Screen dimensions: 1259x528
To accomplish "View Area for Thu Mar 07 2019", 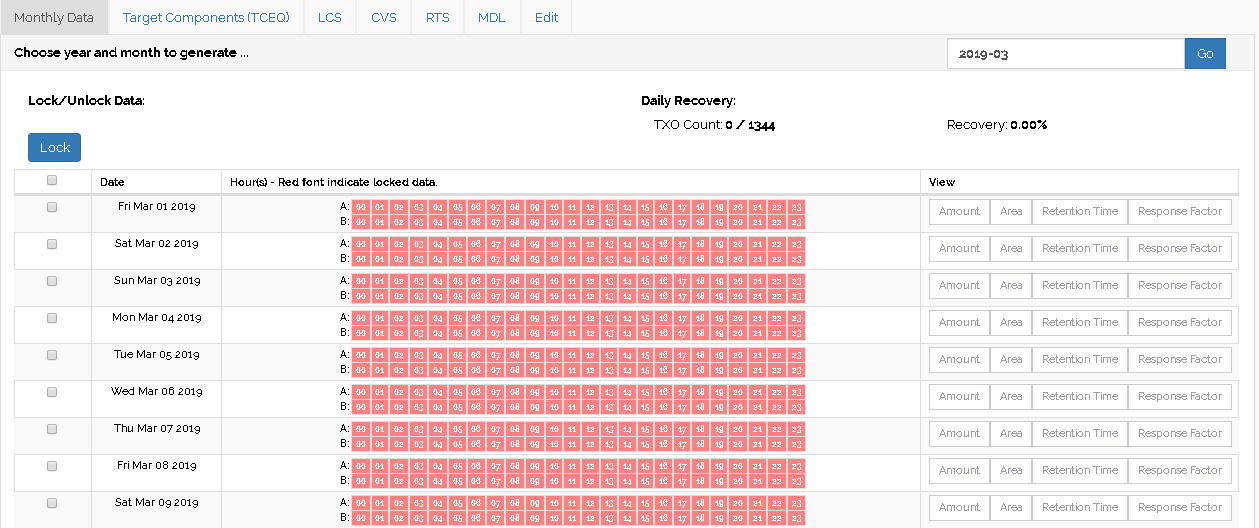I will point(1010,434).
